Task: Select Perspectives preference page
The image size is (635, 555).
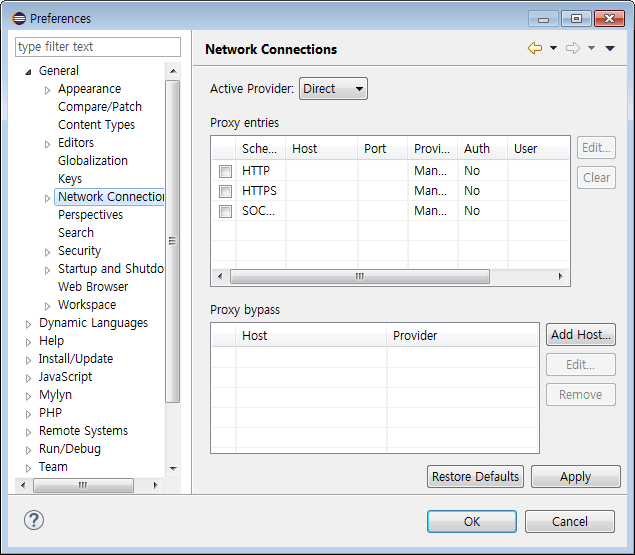Action: [x=90, y=215]
